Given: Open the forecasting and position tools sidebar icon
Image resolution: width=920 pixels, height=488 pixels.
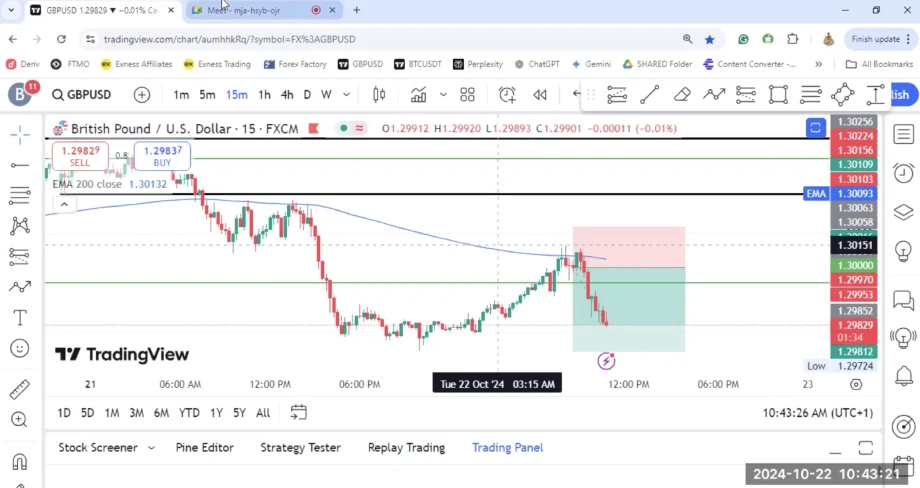Looking at the screenshot, I should 20,256.
